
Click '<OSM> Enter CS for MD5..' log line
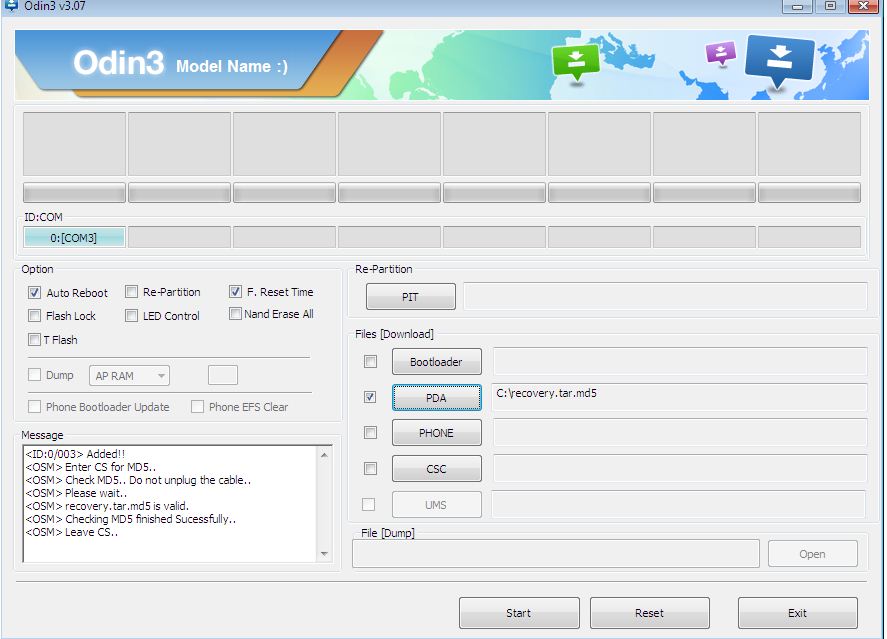pyautogui.click(x=91, y=467)
